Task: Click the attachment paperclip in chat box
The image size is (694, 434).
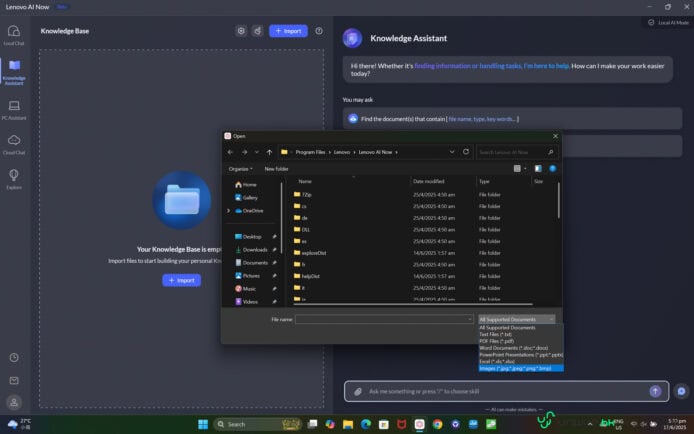Action: click(x=358, y=392)
